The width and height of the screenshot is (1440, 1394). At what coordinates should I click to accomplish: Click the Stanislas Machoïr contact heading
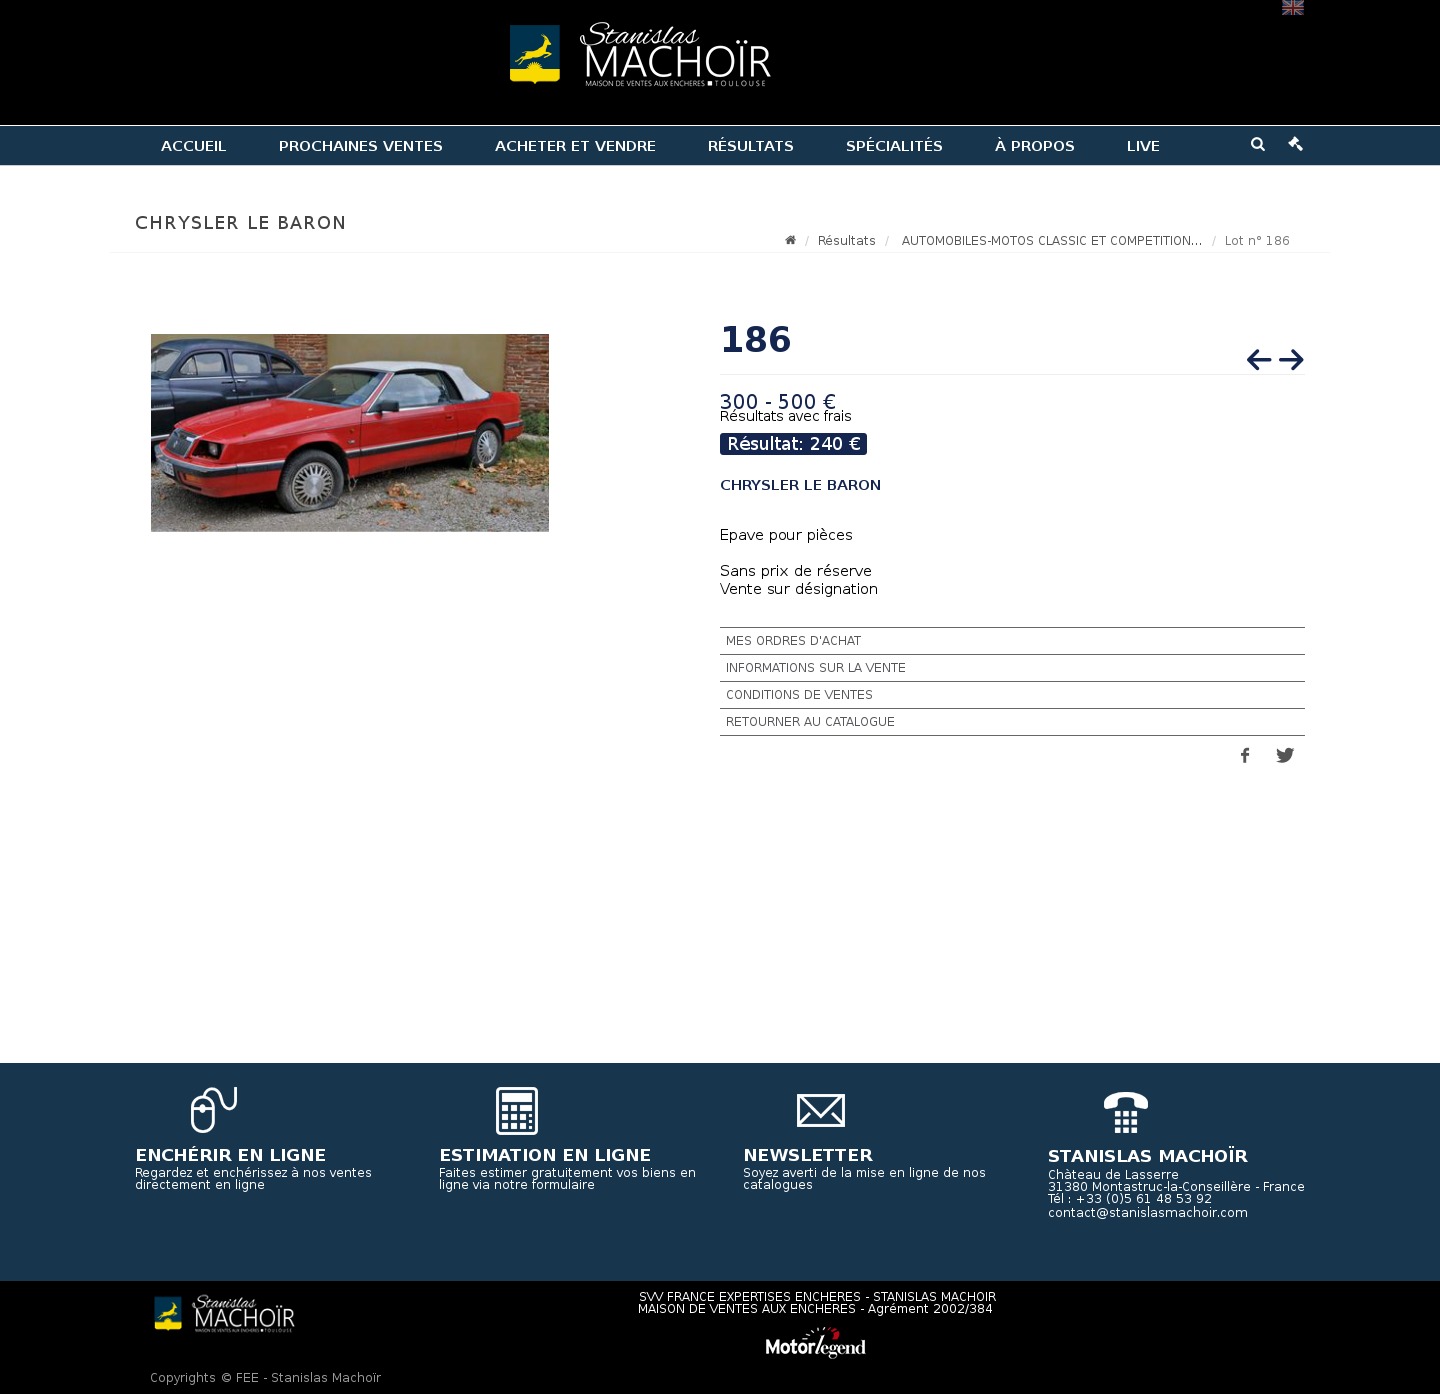[1148, 1156]
